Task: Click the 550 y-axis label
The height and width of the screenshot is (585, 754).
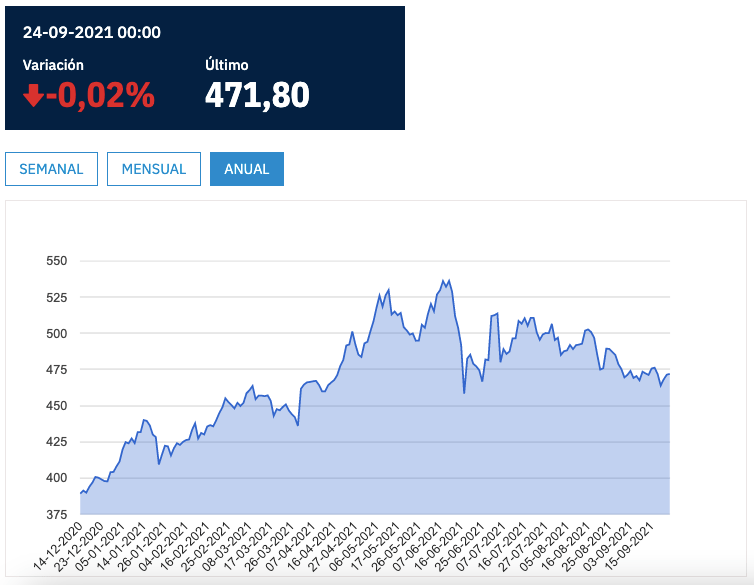Action: 56,261
